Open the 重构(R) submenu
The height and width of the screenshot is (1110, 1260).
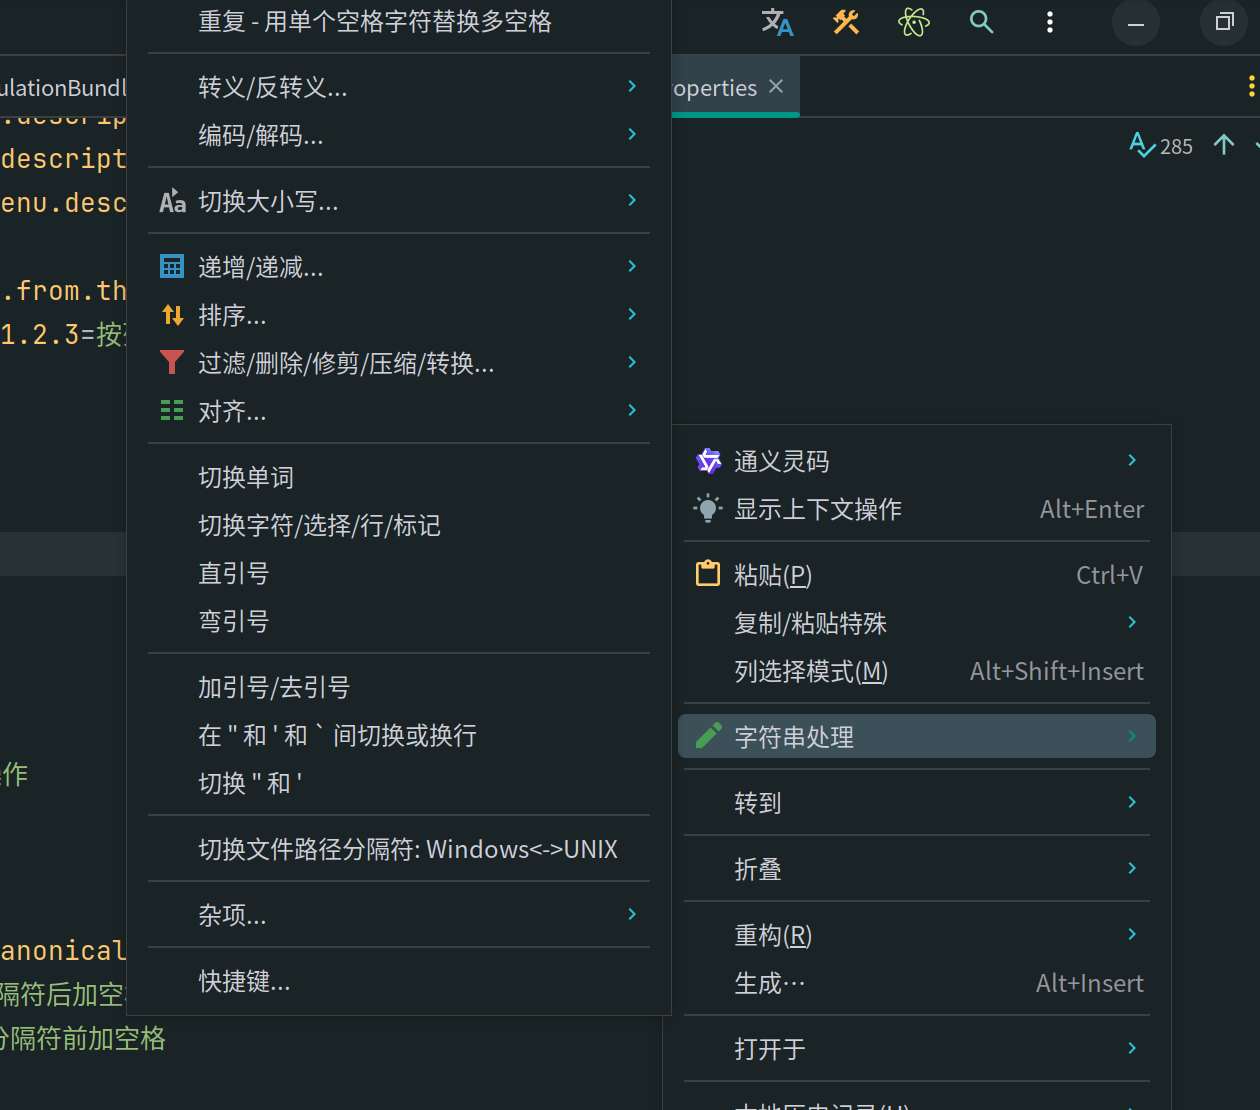[x=917, y=935]
